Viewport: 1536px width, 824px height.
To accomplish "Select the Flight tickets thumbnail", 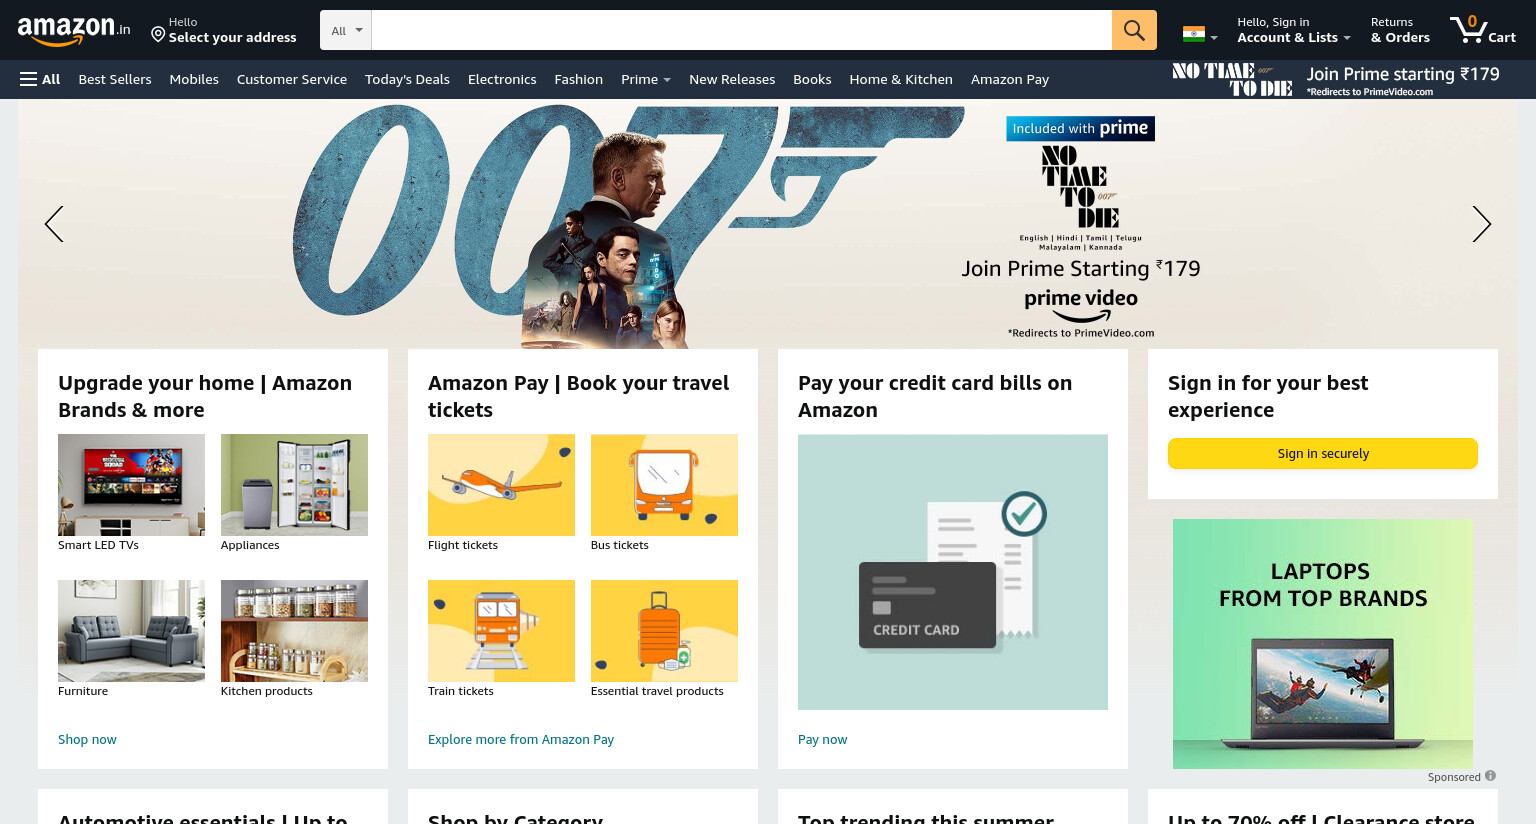I will (501, 485).
